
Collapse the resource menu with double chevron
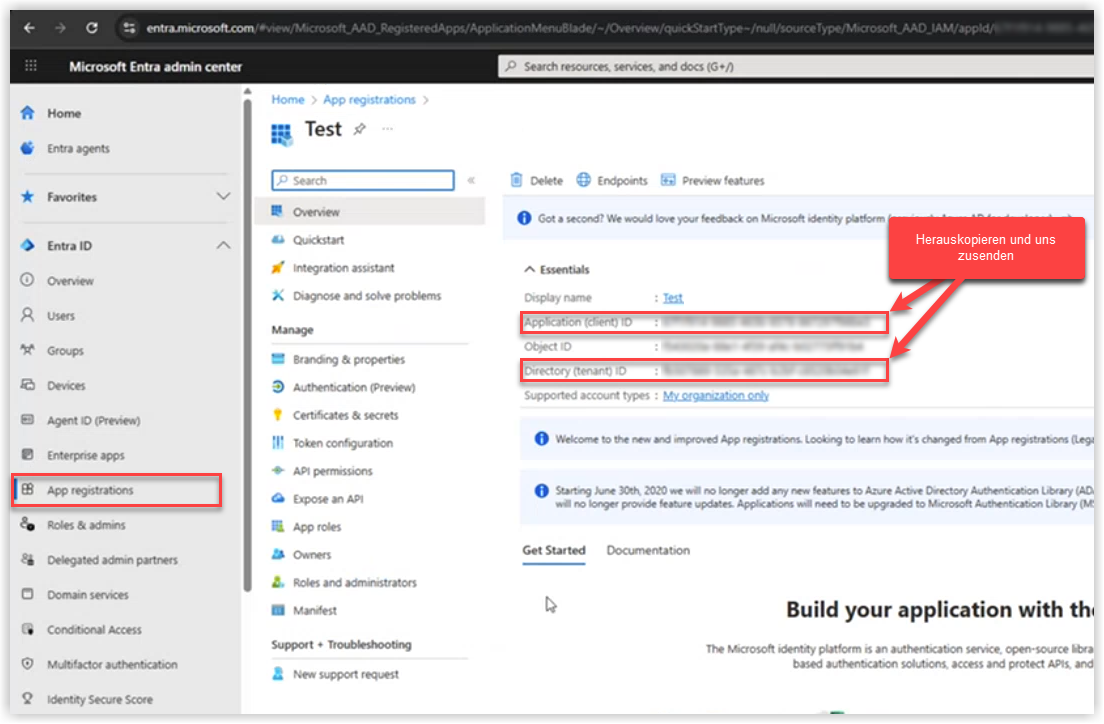[x=471, y=181]
